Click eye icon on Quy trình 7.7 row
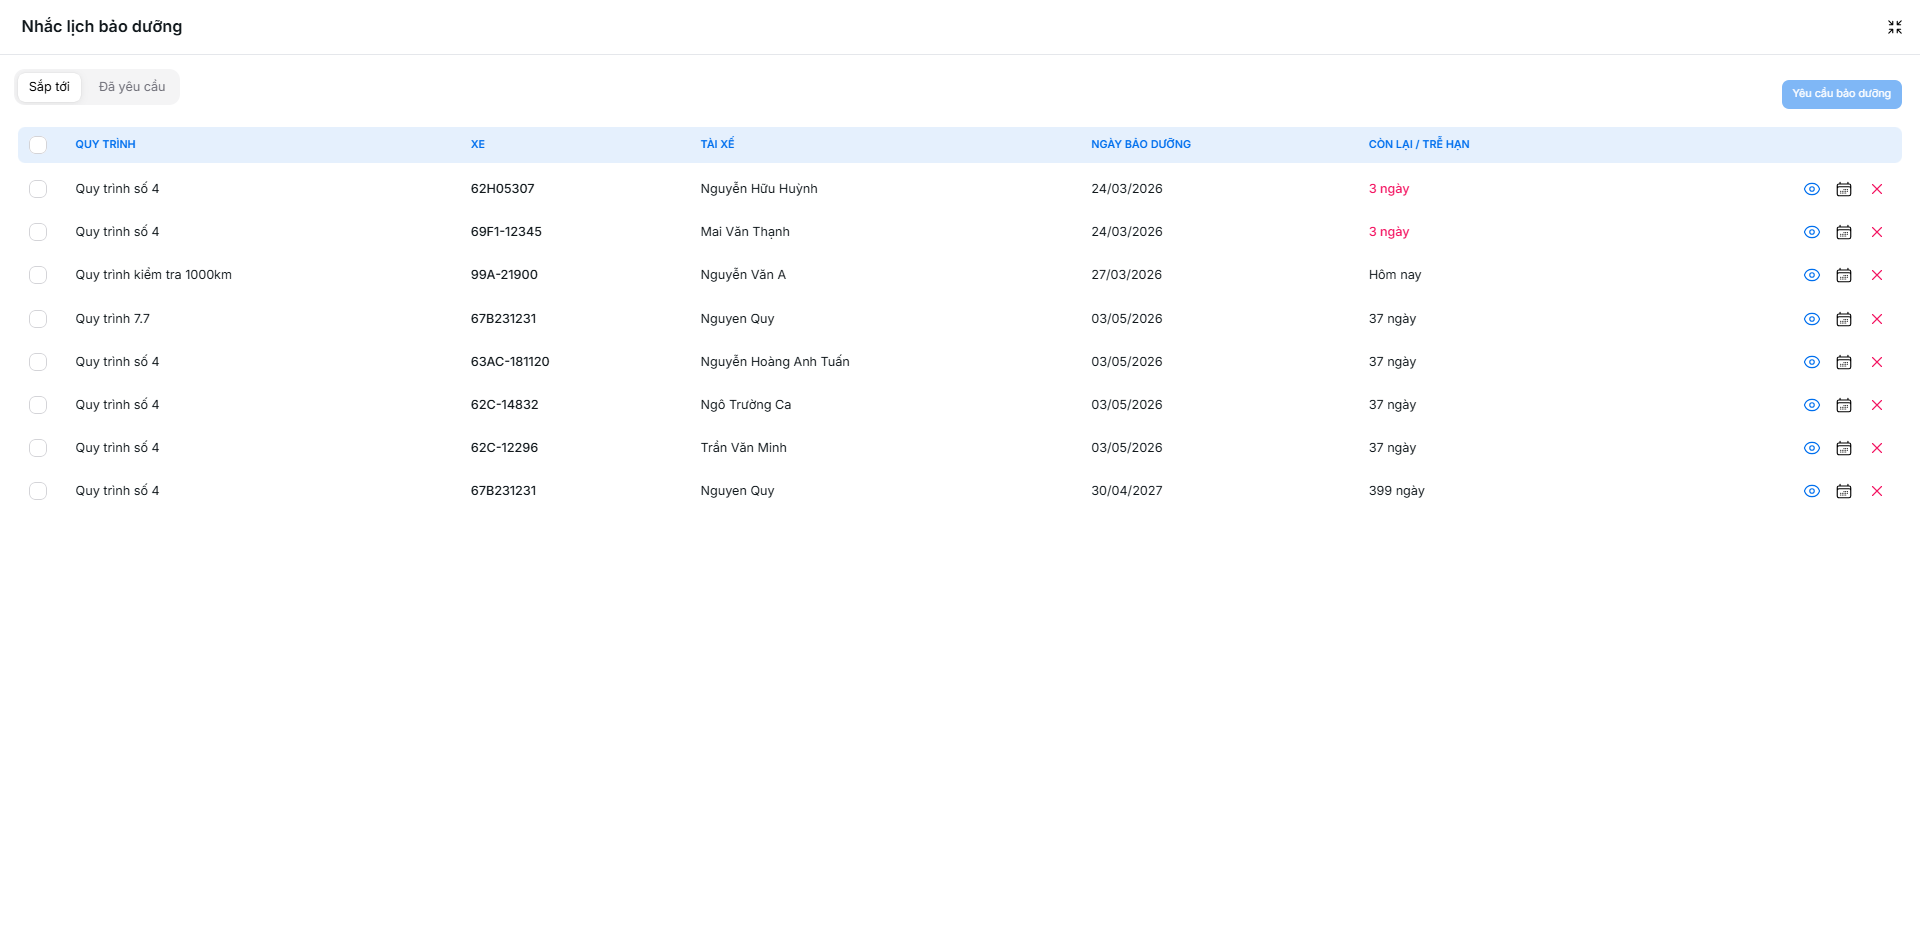The height and width of the screenshot is (925, 1920). coord(1811,319)
